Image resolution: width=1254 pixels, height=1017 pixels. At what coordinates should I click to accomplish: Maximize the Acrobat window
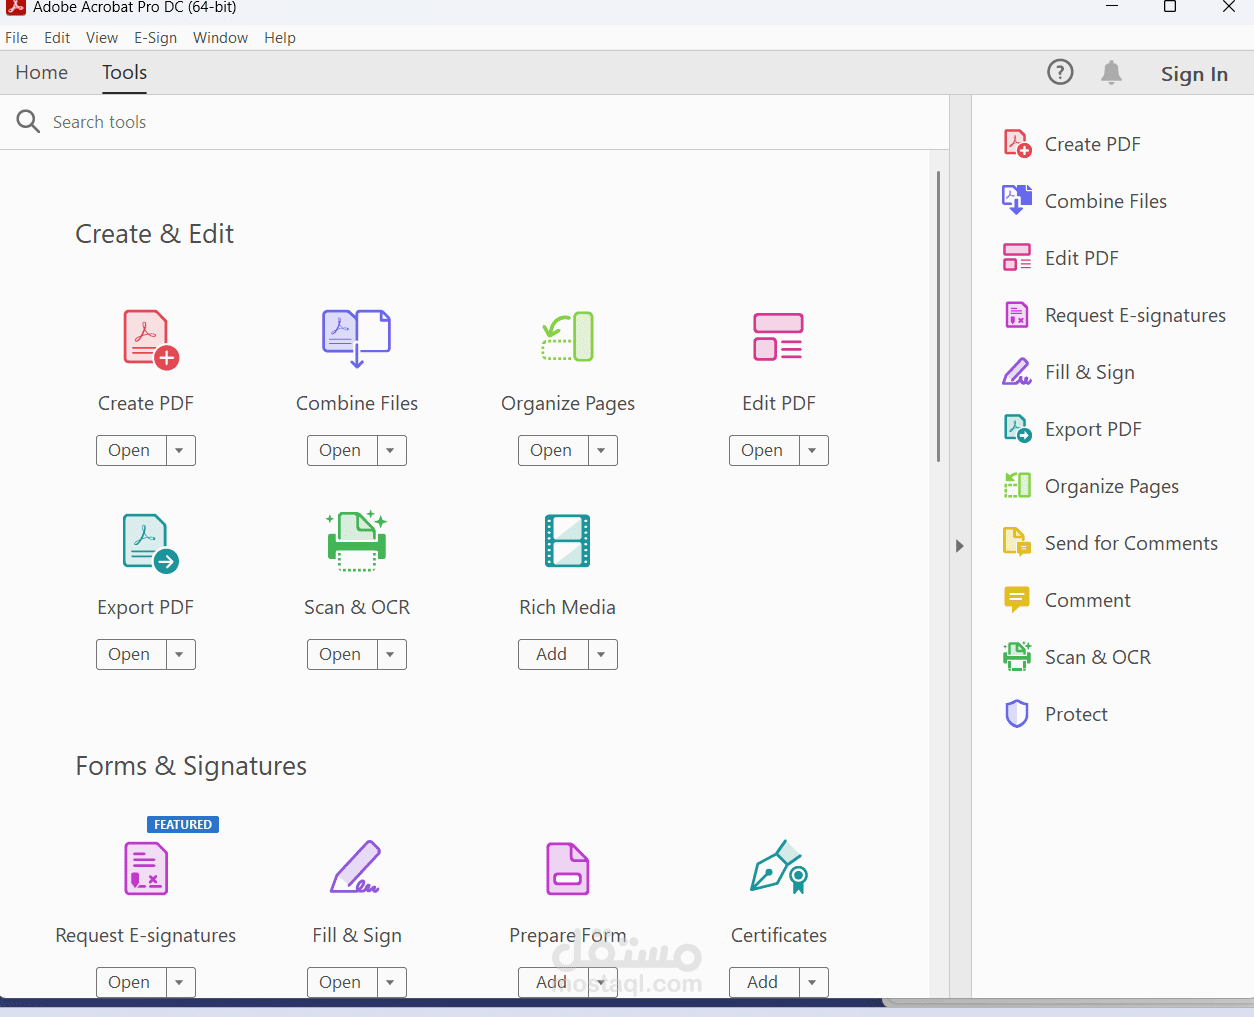point(1170,7)
